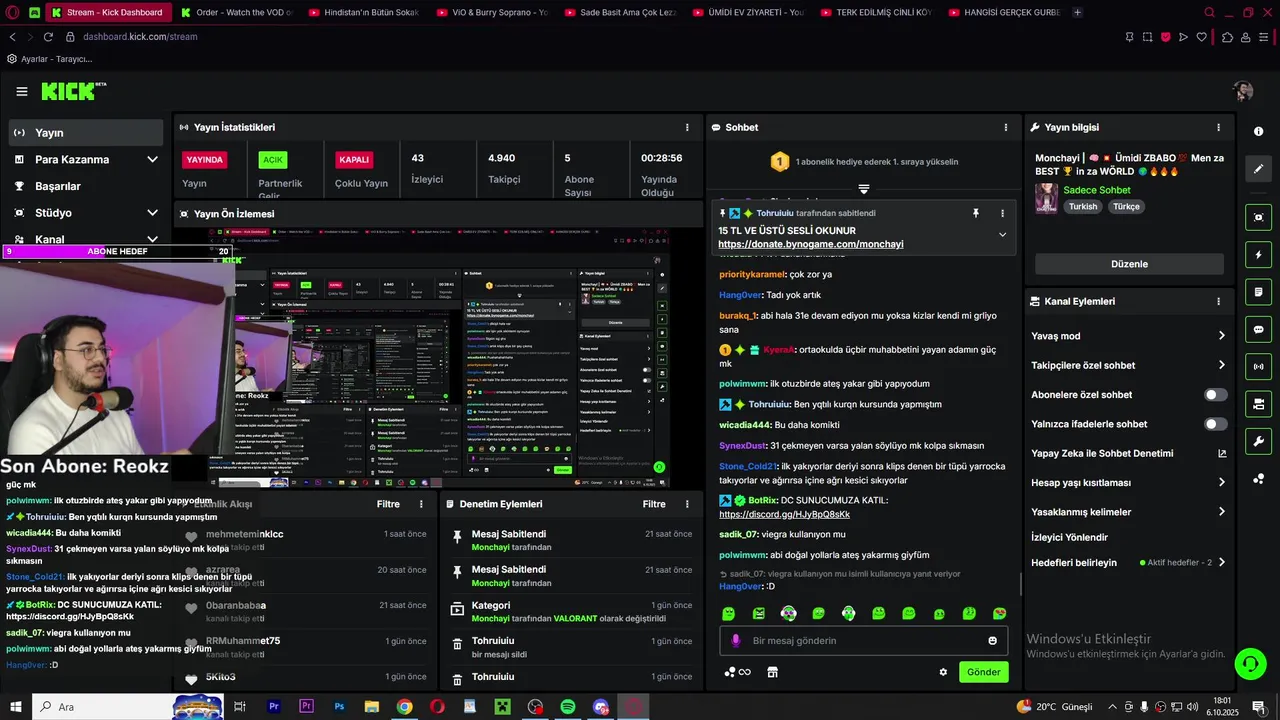Image resolution: width=1280 pixels, height=720 pixels.
Task: Click the three-dots cluster icon in the right rail
Action: click(x=1258, y=479)
